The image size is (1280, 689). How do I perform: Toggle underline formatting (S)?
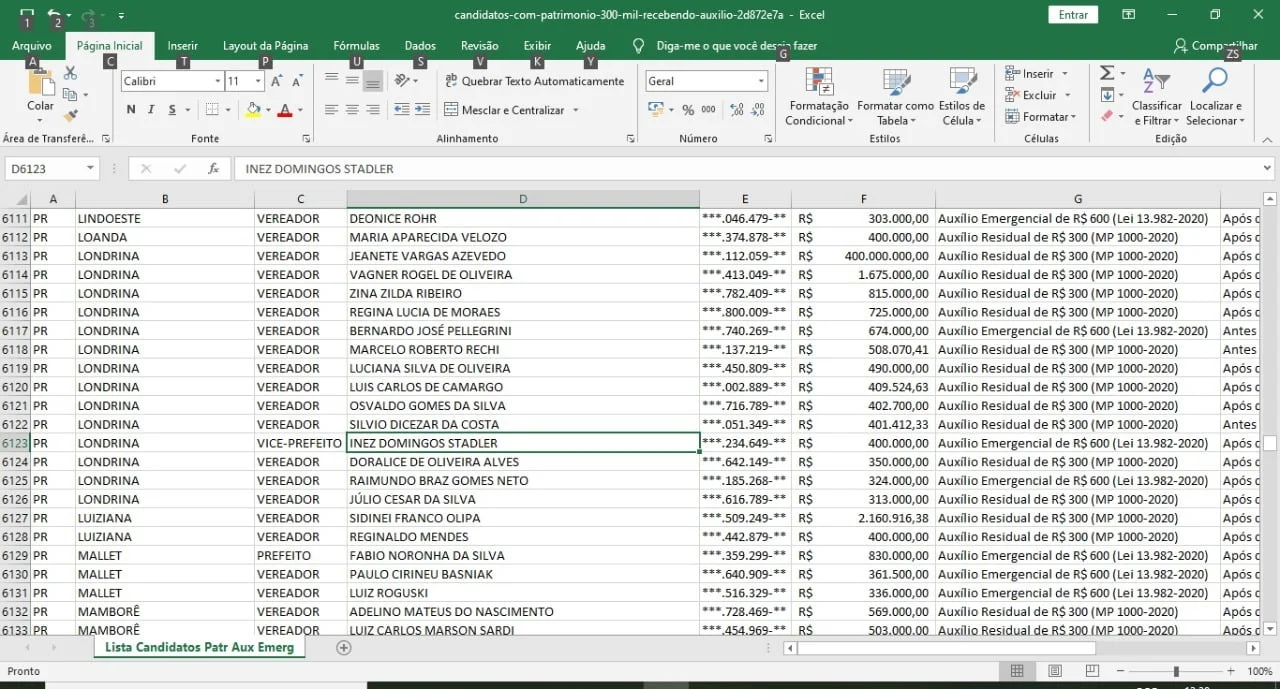[x=173, y=110]
